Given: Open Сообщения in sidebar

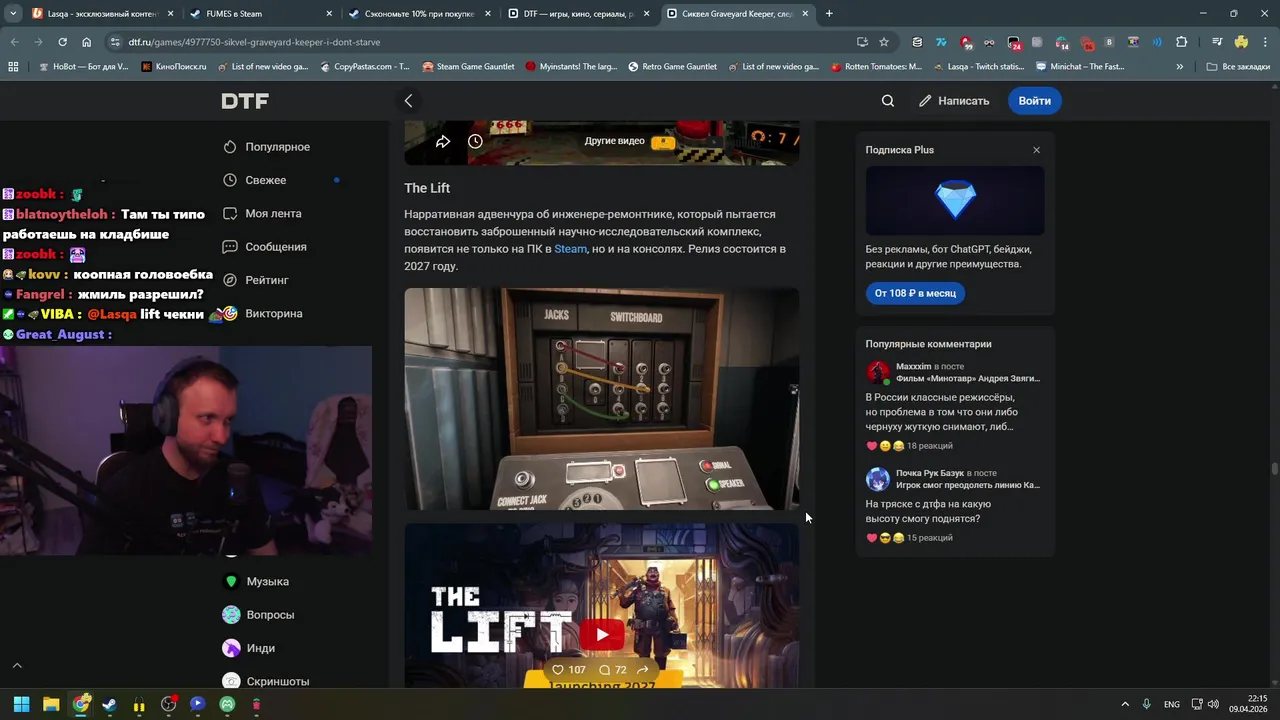Looking at the screenshot, I should [x=265, y=247].
